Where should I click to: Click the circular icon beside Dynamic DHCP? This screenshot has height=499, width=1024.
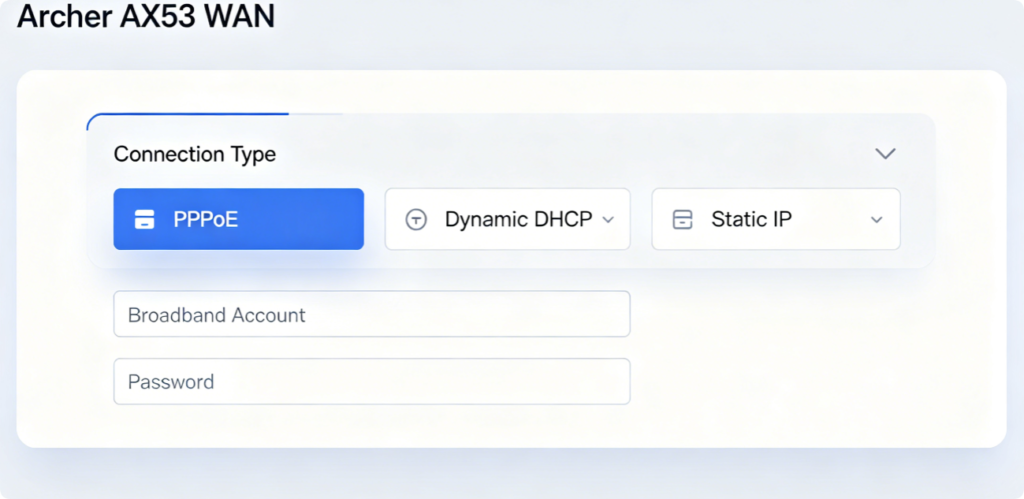tap(416, 219)
